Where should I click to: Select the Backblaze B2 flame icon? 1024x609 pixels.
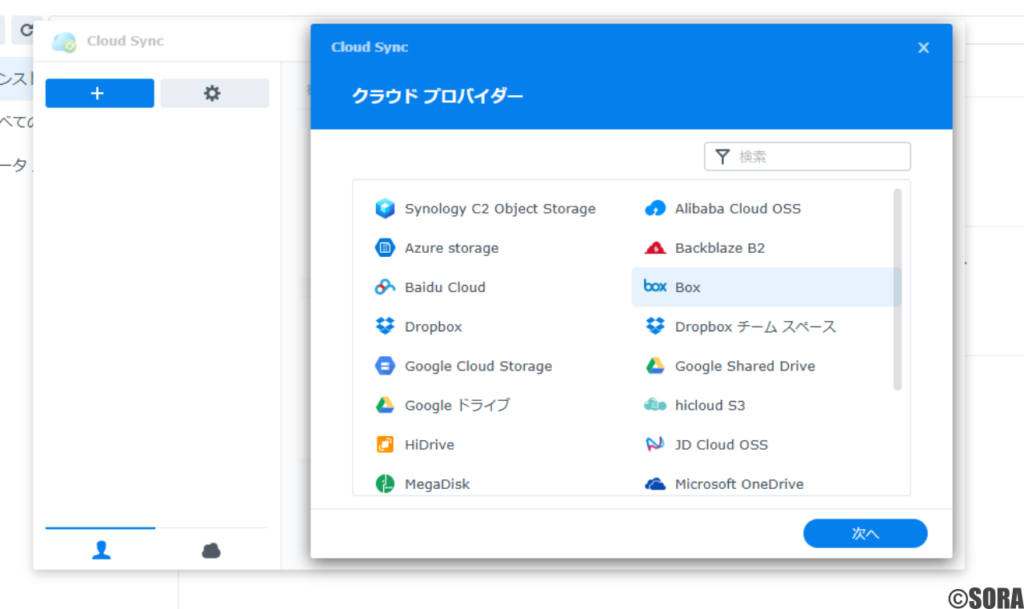[655, 248]
